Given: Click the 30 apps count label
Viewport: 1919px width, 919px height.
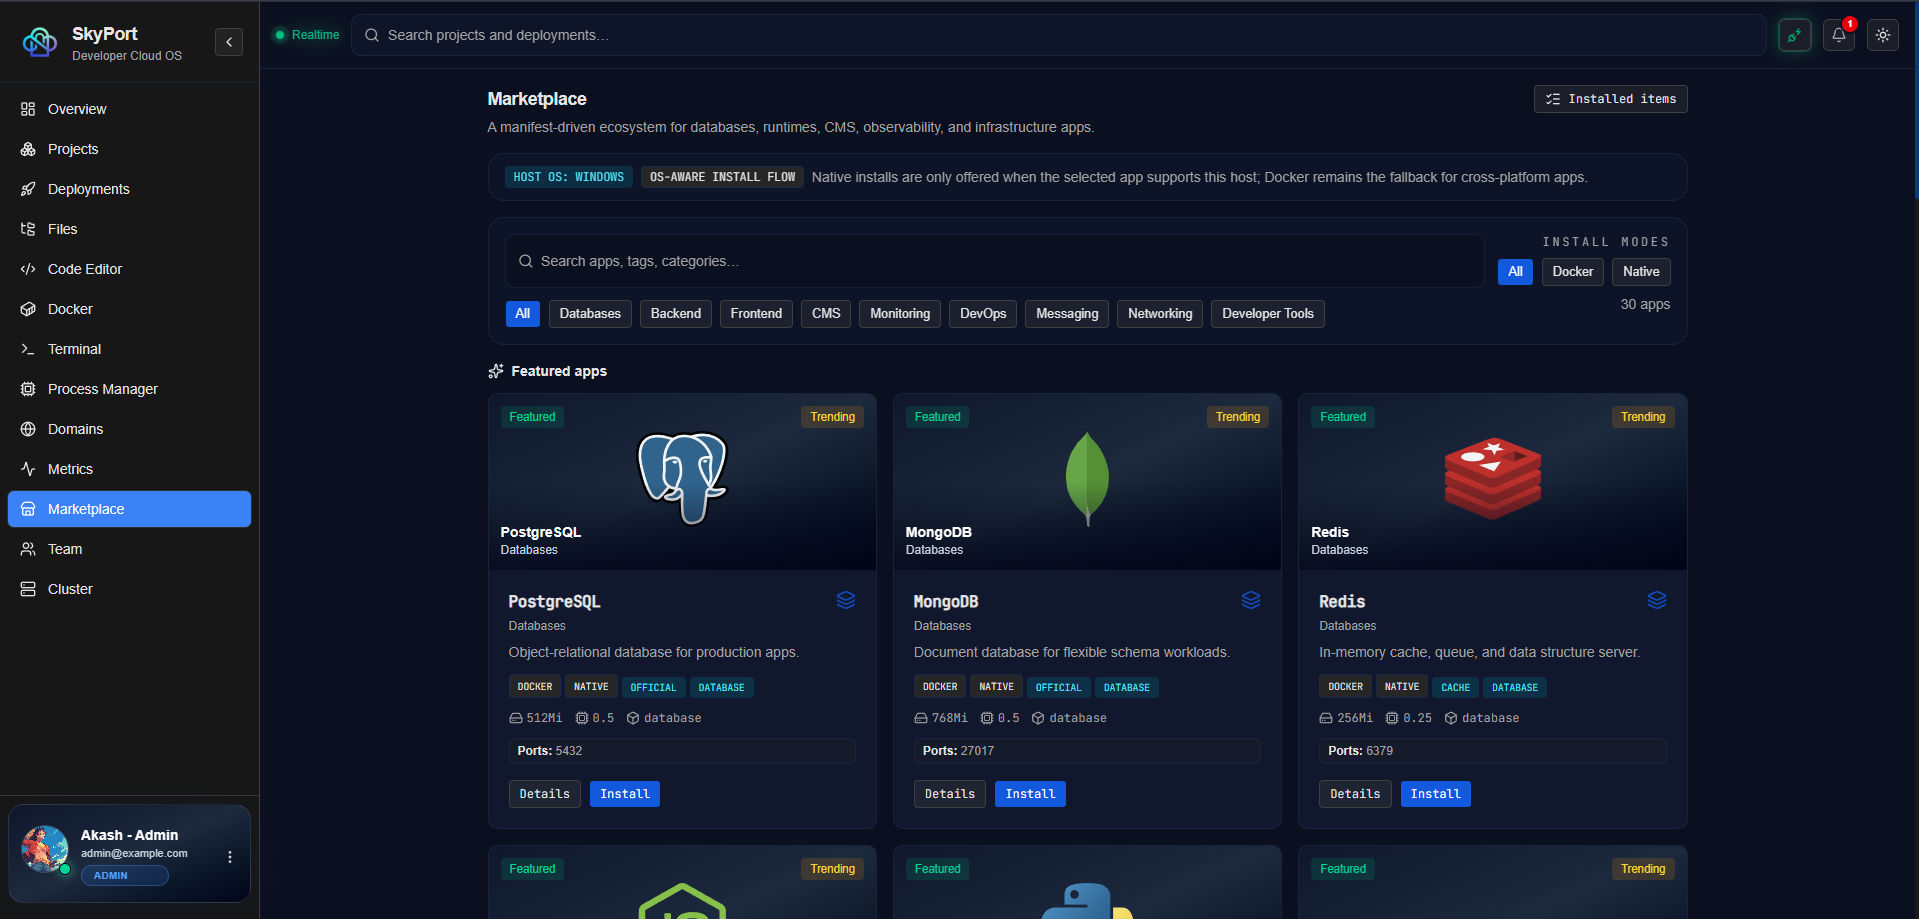Looking at the screenshot, I should [x=1645, y=305].
